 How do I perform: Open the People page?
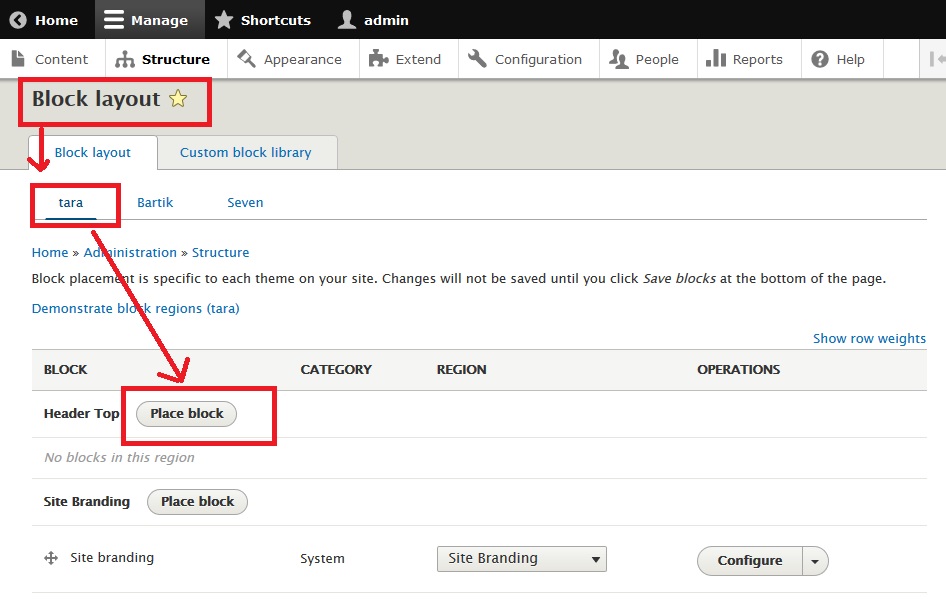645,59
